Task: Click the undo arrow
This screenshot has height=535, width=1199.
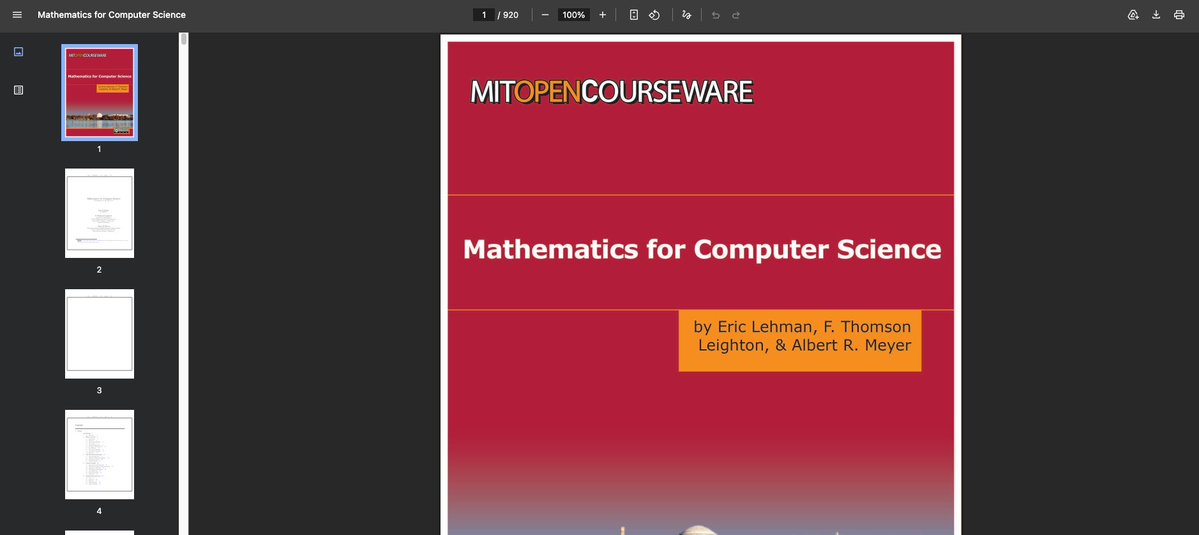Action: pyautogui.click(x=716, y=15)
